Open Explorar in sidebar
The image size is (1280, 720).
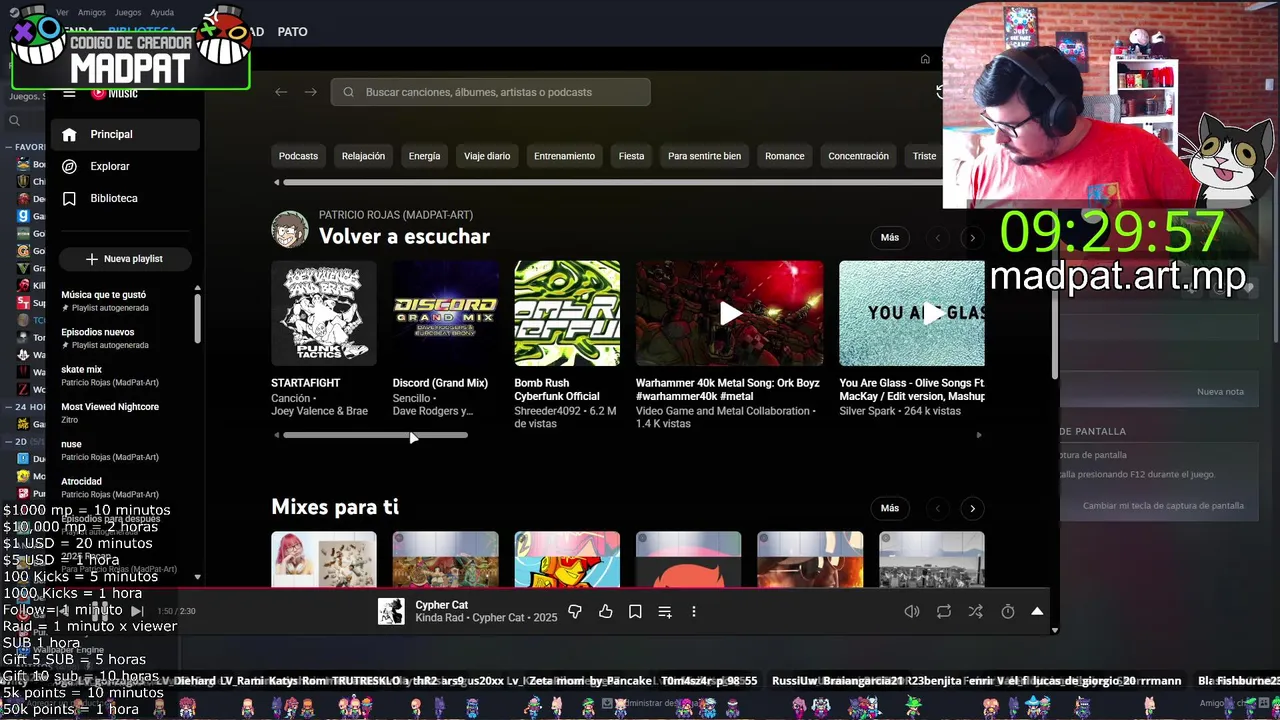(125, 166)
